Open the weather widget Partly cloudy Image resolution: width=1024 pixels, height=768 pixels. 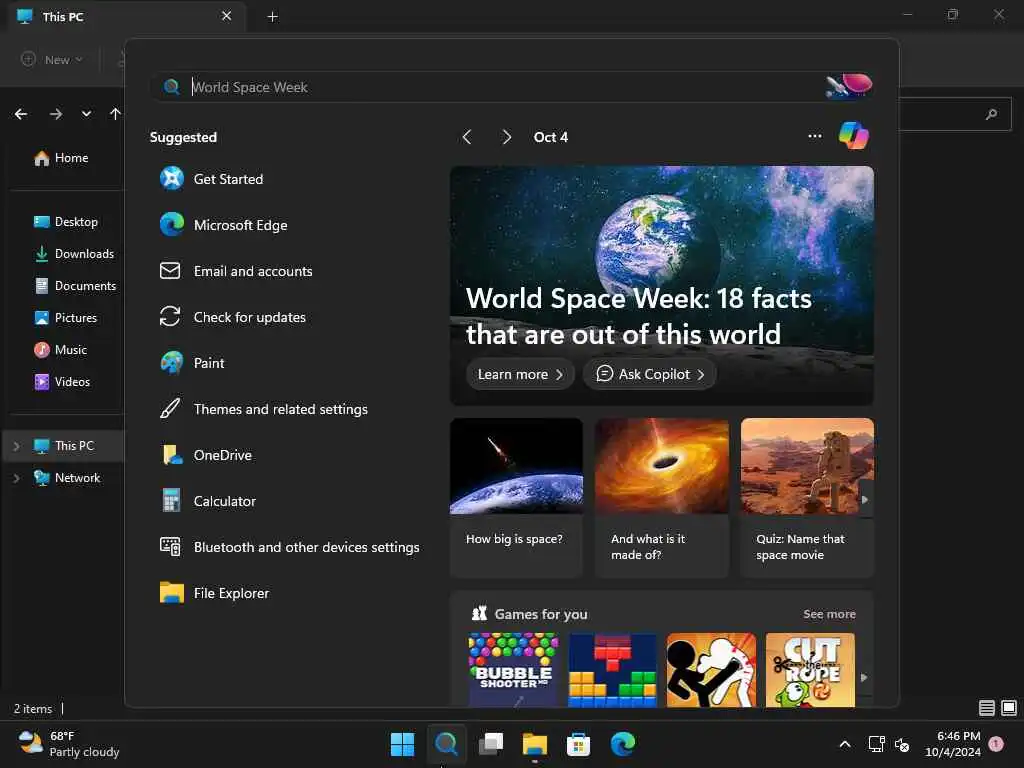point(69,744)
